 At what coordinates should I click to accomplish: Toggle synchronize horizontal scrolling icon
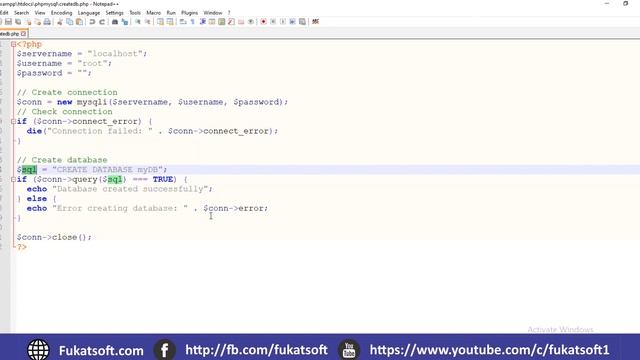click(170, 22)
